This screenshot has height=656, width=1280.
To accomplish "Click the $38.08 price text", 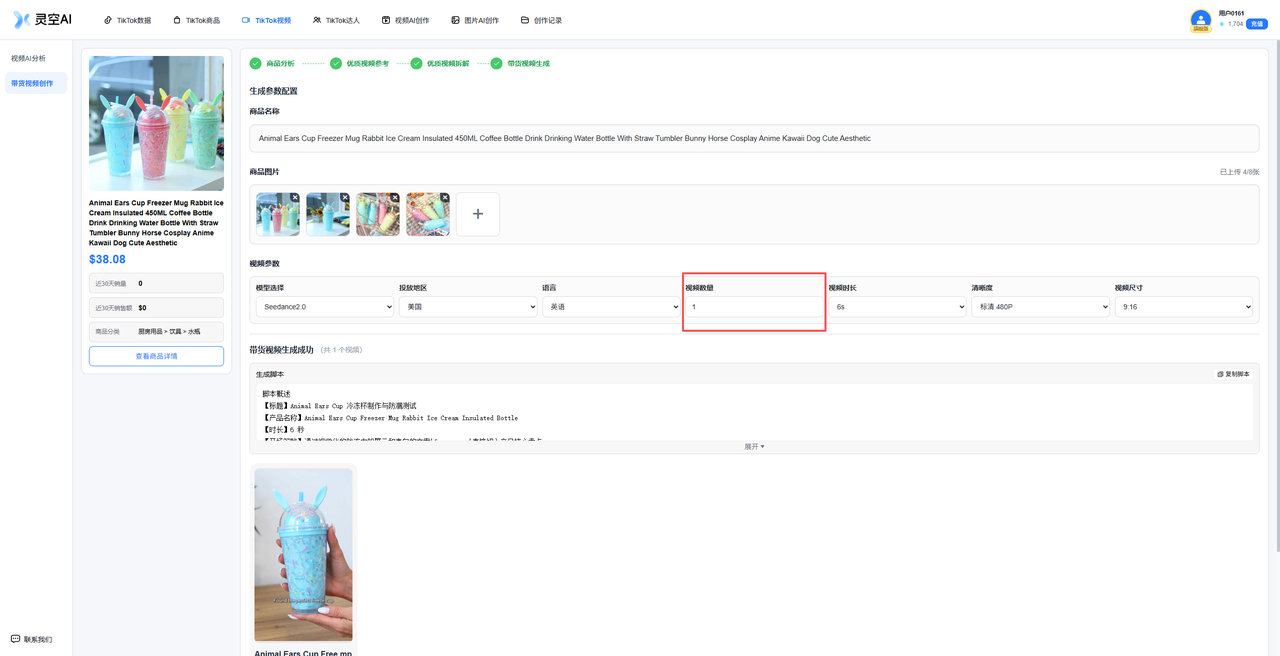I will click(107, 259).
